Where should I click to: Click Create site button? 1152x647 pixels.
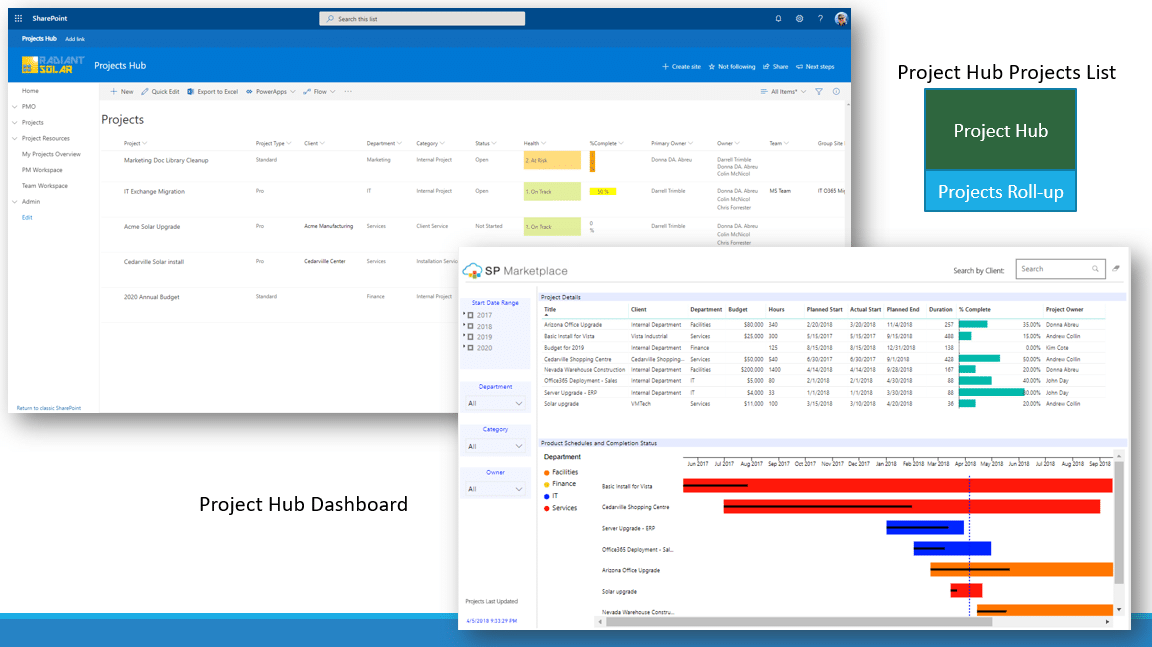681,67
